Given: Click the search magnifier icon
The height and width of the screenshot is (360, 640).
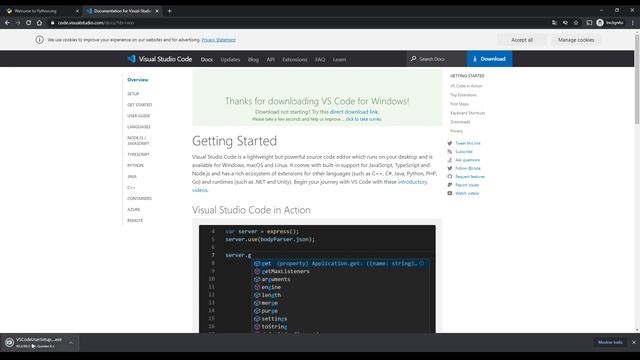Looking at the screenshot, I should tap(413, 59).
